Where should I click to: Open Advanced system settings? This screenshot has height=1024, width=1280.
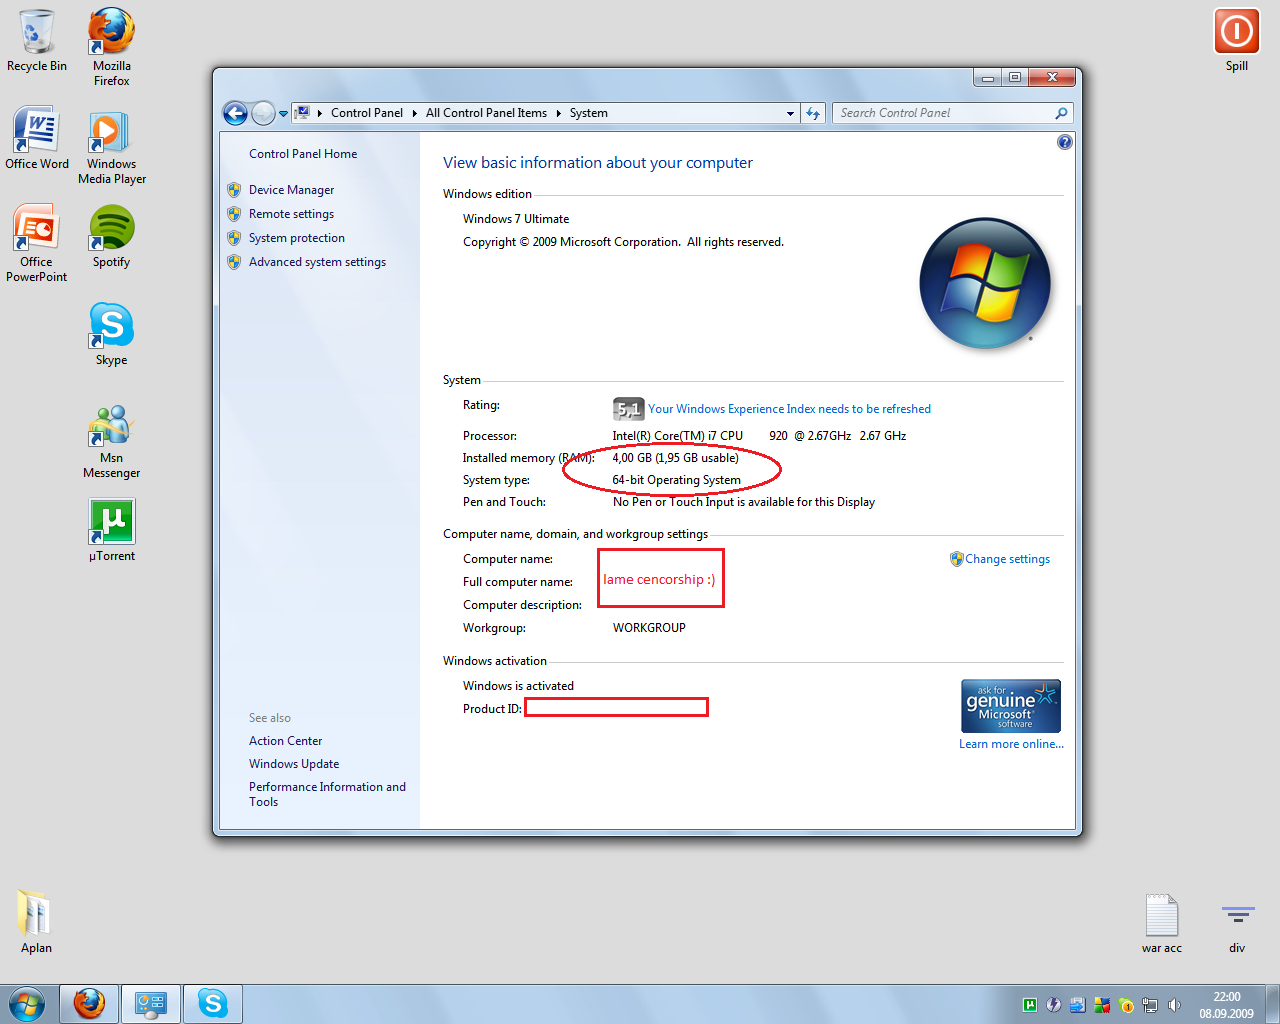pos(317,262)
